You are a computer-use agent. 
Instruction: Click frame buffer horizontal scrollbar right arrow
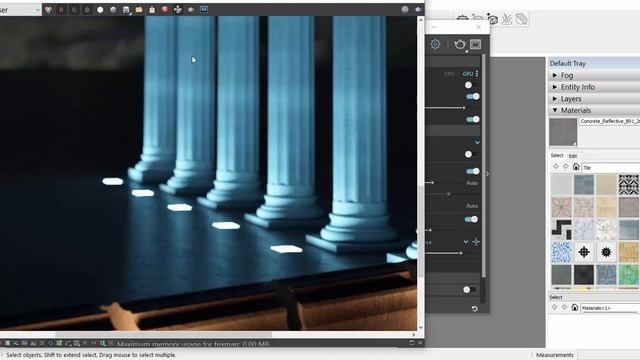tap(413, 334)
